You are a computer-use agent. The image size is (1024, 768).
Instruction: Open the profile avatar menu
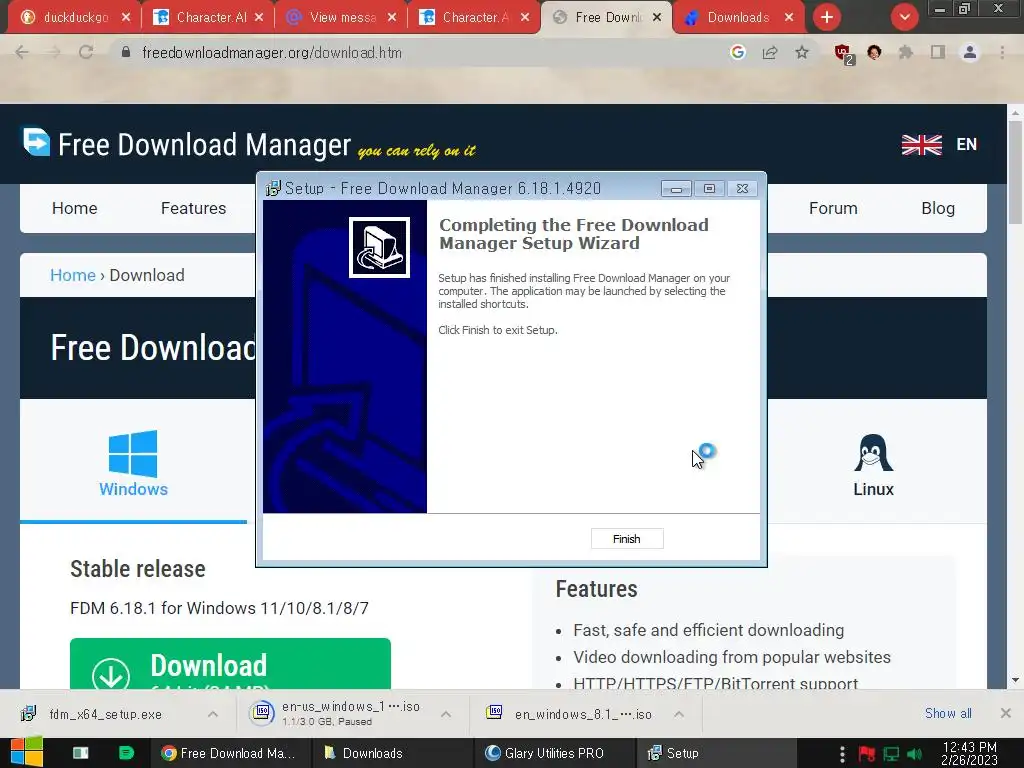[x=970, y=53]
